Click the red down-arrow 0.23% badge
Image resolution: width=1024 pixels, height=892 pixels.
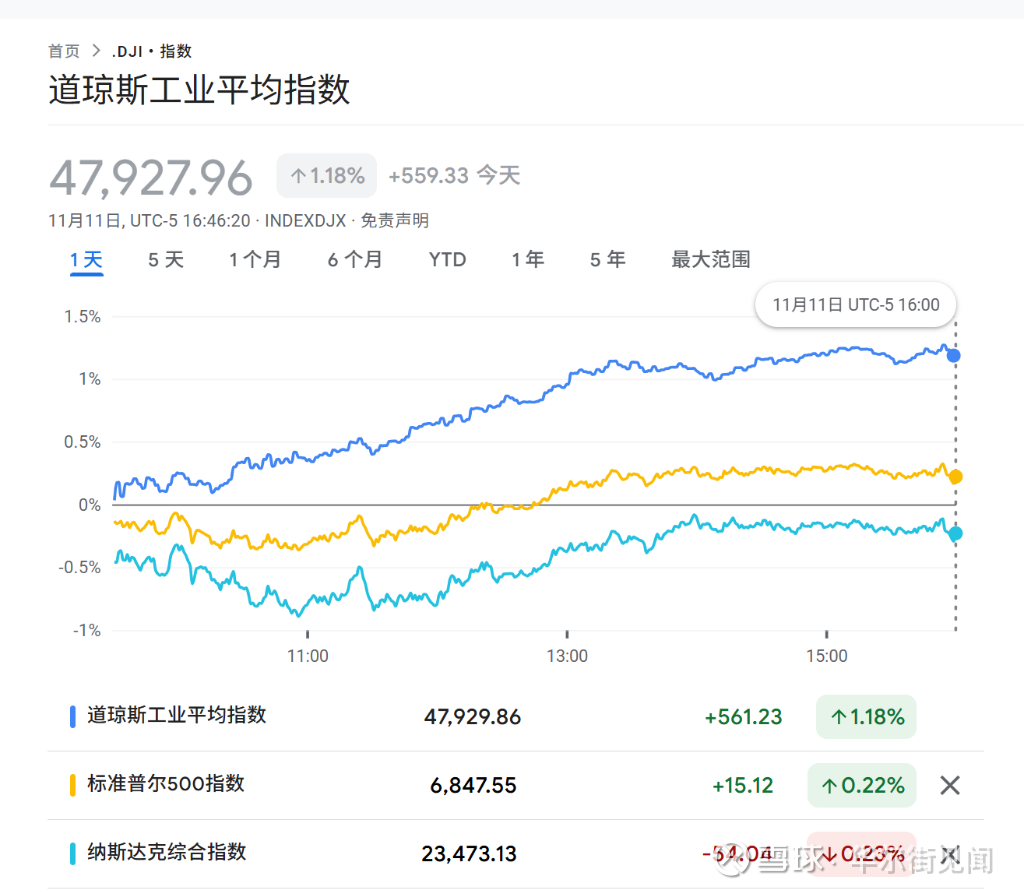861,854
